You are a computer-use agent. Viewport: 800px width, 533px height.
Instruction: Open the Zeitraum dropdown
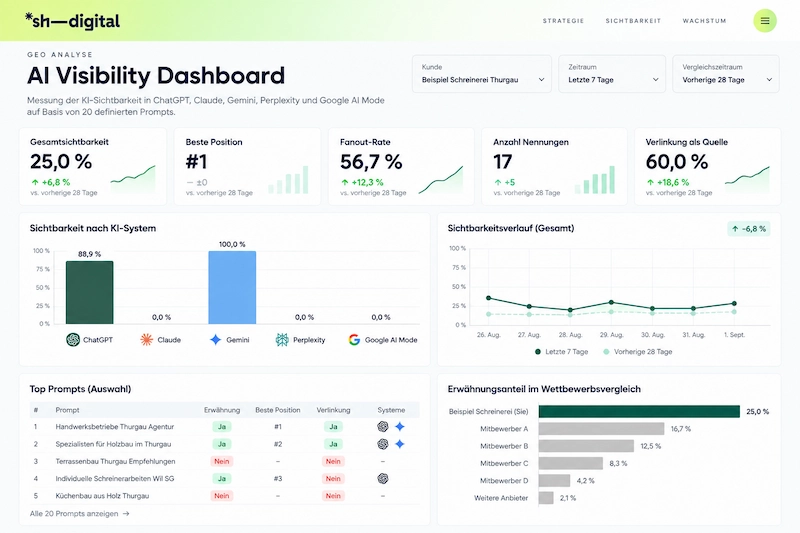(612, 74)
